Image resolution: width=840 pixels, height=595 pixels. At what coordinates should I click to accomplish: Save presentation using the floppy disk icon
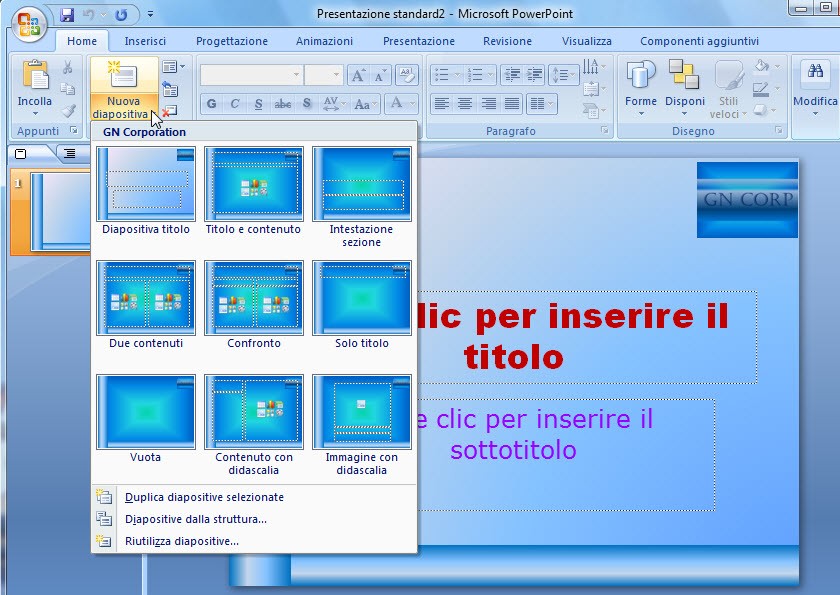pyautogui.click(x=68, y=15)
